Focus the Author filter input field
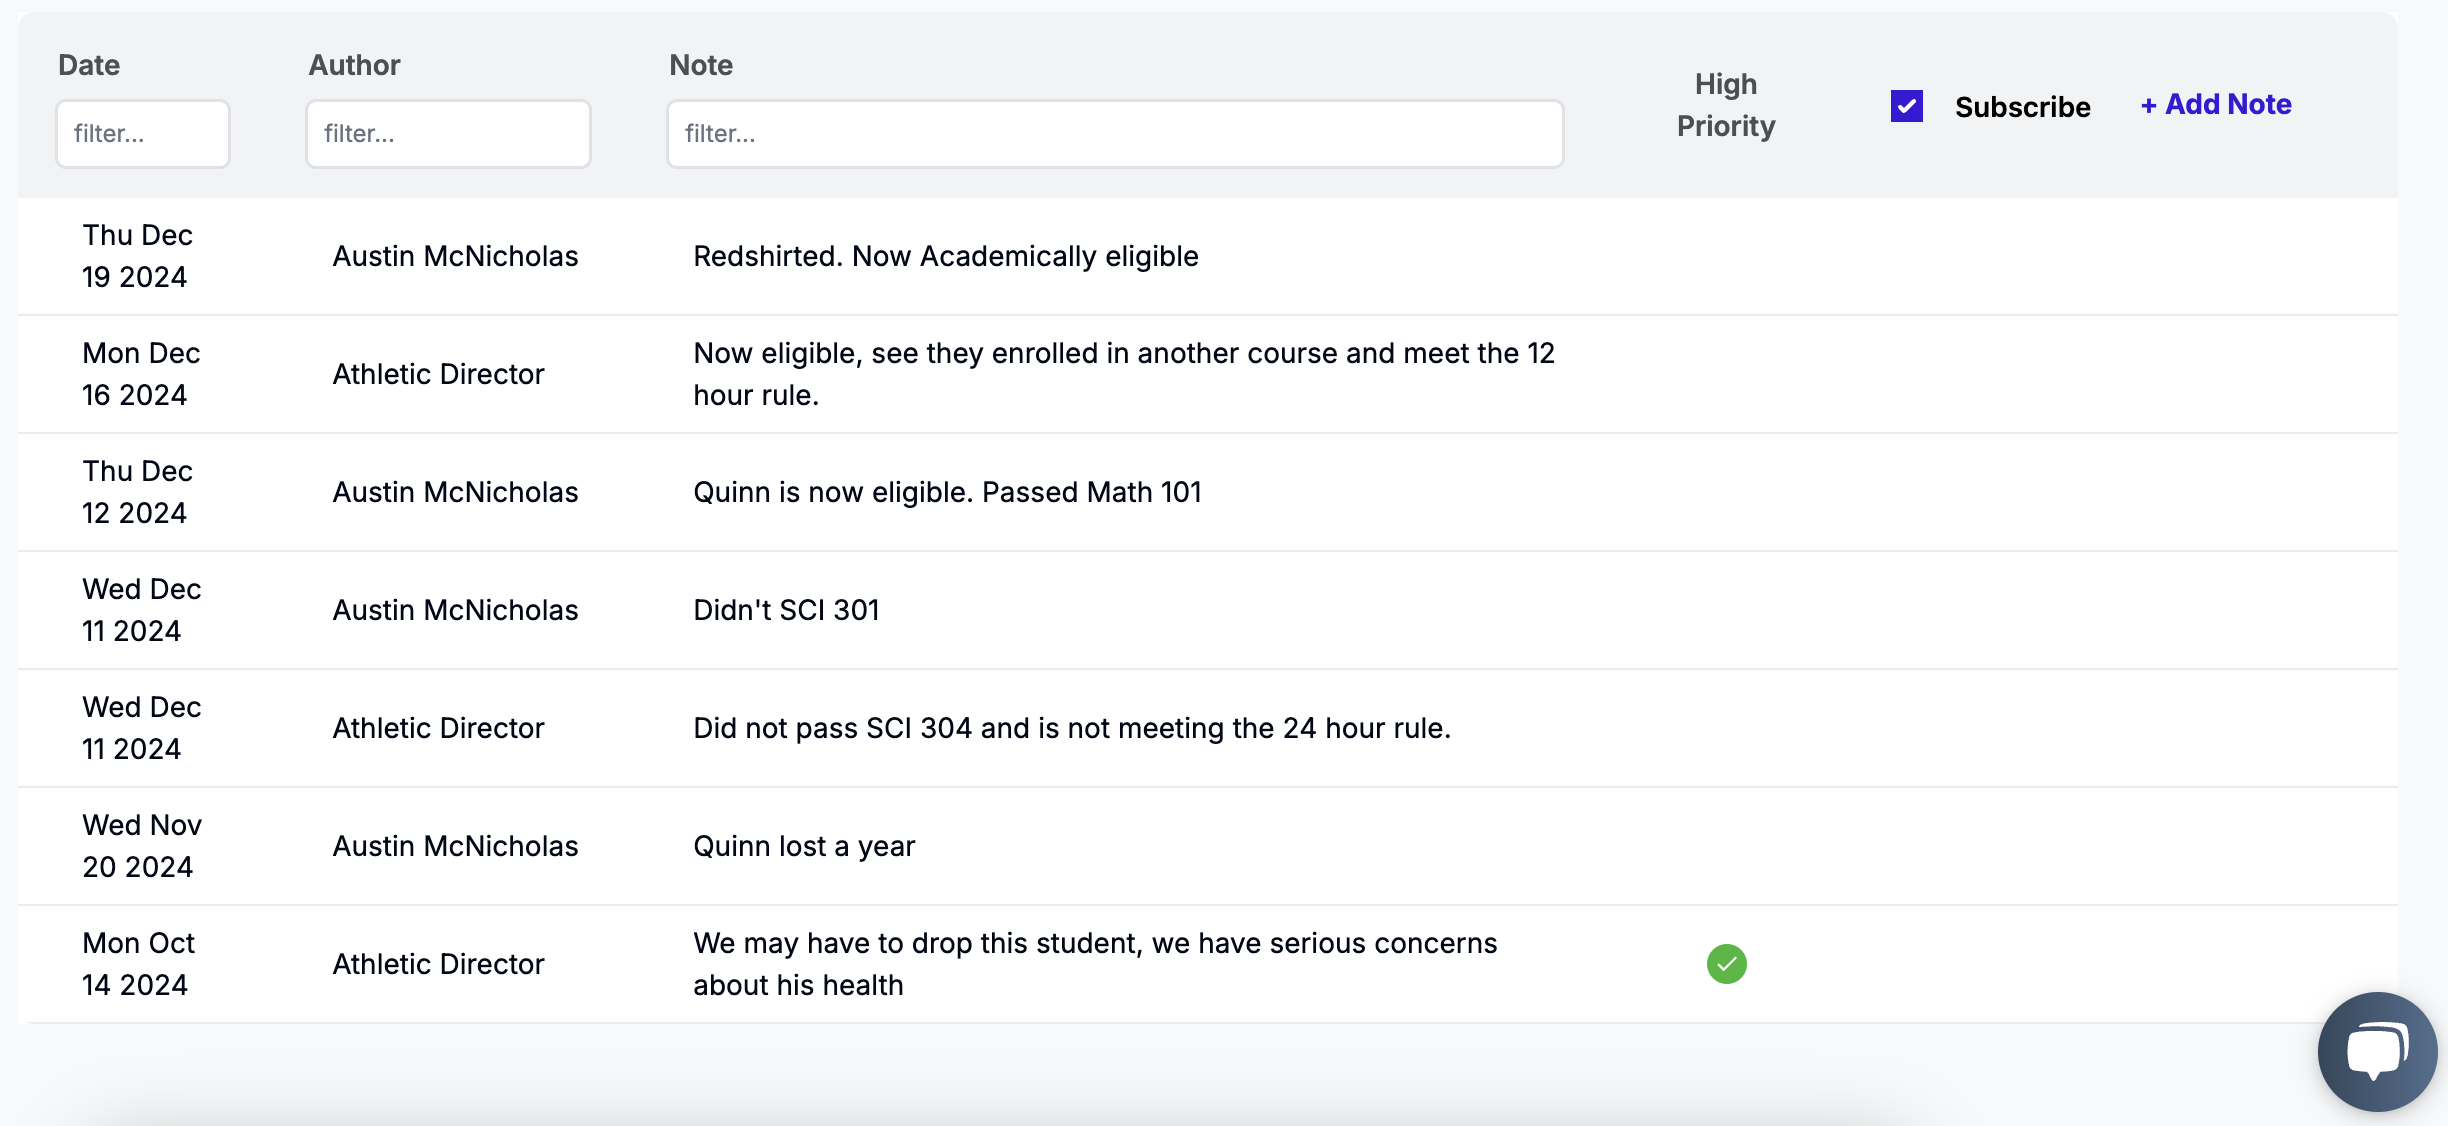 coord(448,134)
